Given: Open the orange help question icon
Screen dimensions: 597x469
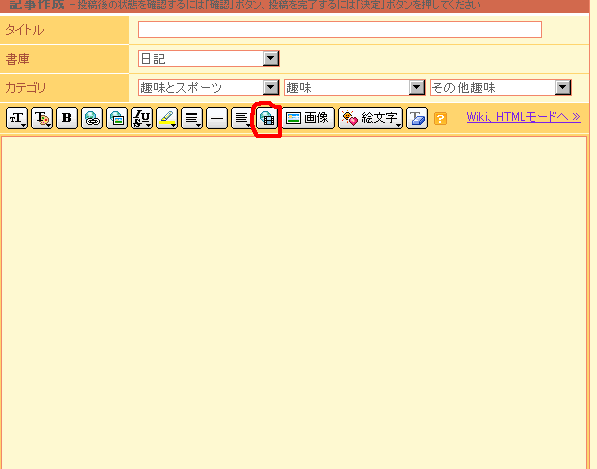Looking at the screenshot, I should pos(441,118).
